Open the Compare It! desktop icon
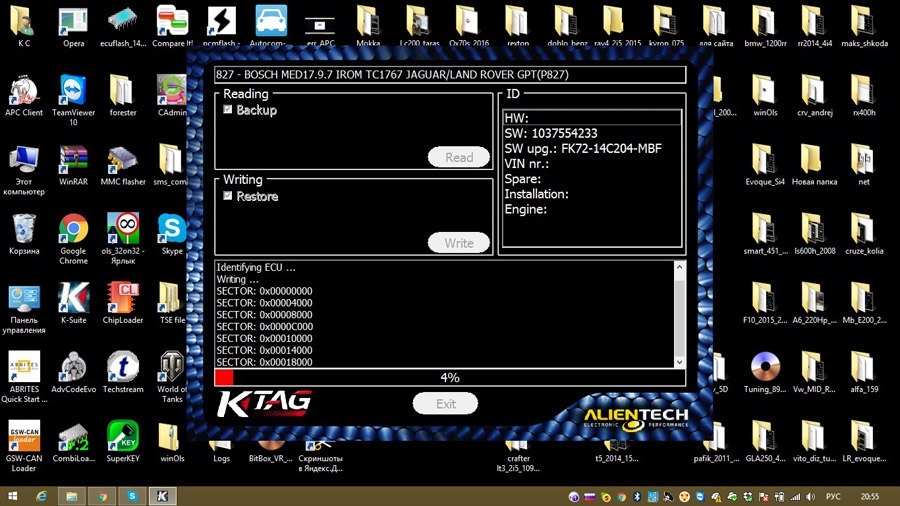The height and width of the screenshot is (506, 900). (x=172, y=26)
